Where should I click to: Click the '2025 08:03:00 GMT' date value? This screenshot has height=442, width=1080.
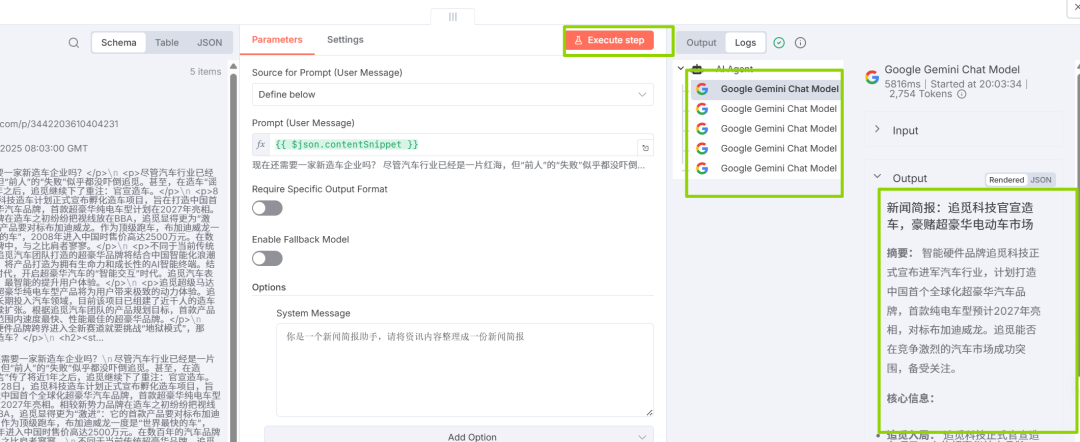44,148
